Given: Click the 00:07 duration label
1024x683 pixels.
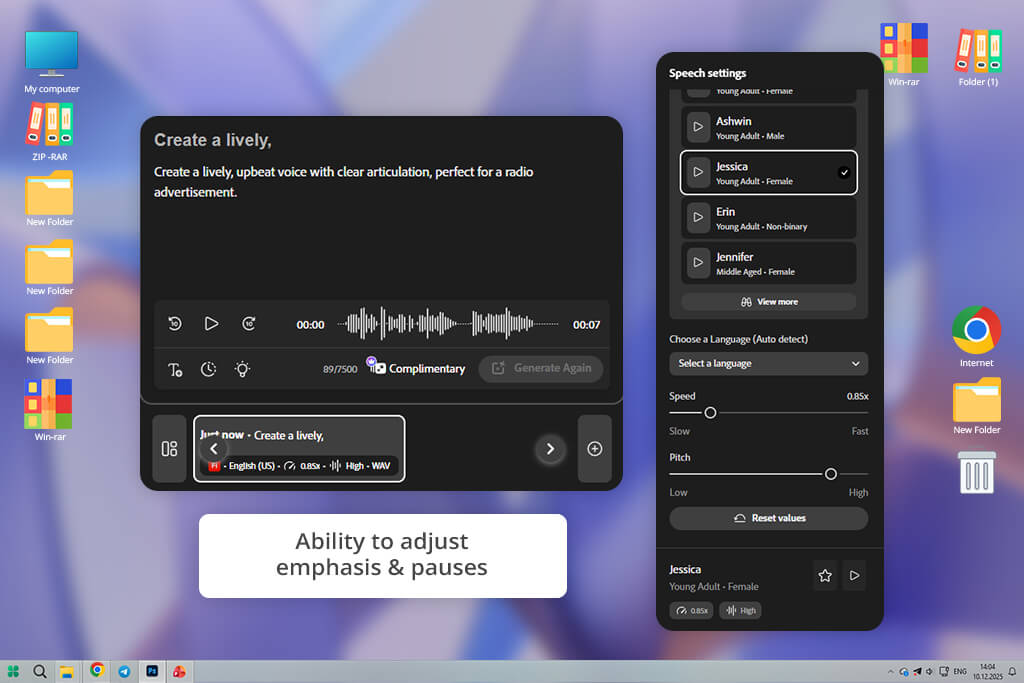Looking at the screenshot, I should click(586, 325).
